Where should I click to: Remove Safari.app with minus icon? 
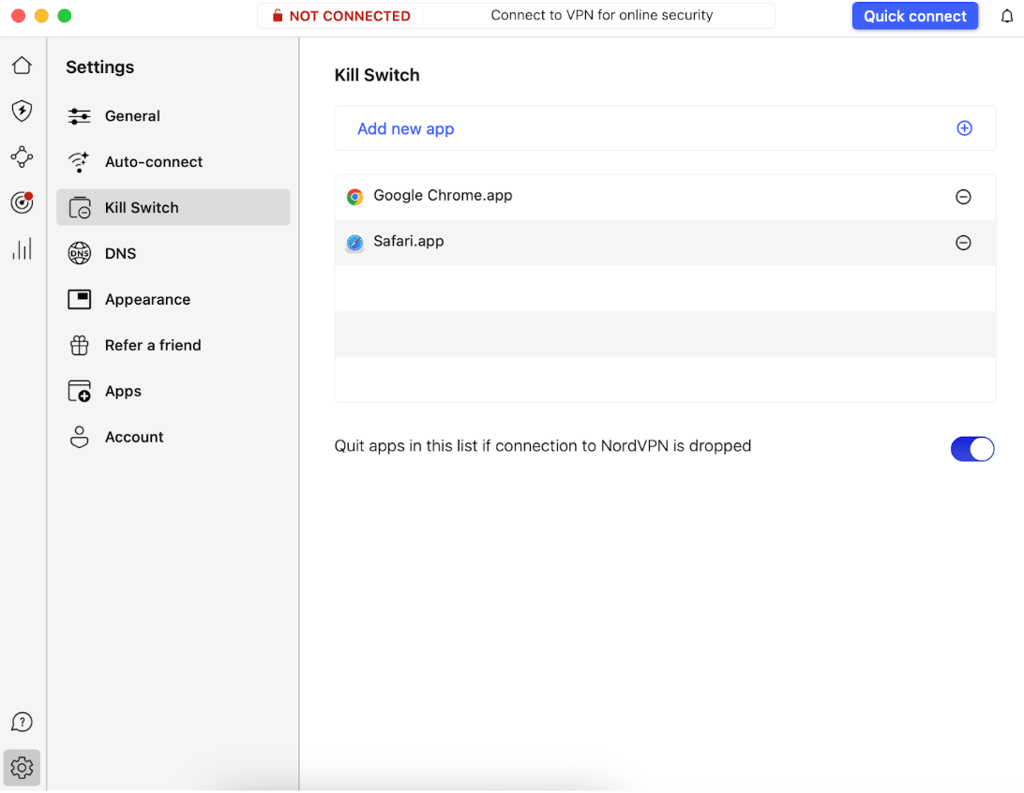tap(963, 243)
